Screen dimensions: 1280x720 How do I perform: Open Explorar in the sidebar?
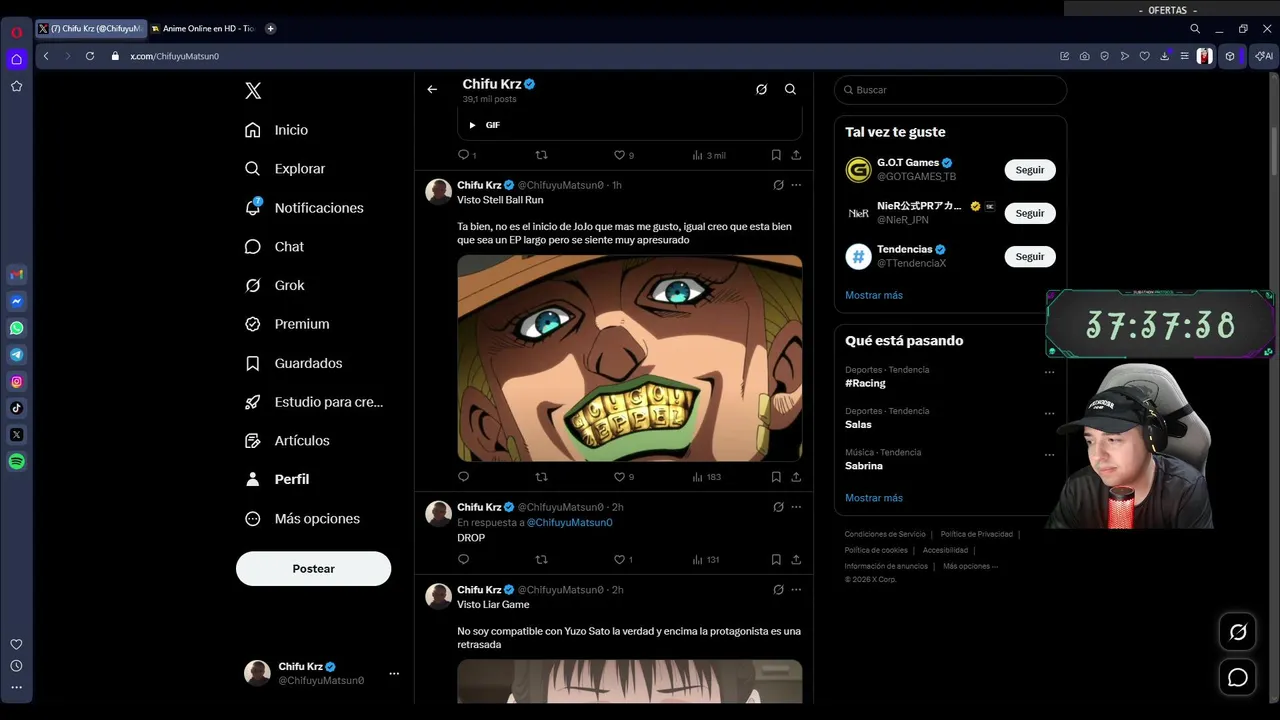pos(286,169)
